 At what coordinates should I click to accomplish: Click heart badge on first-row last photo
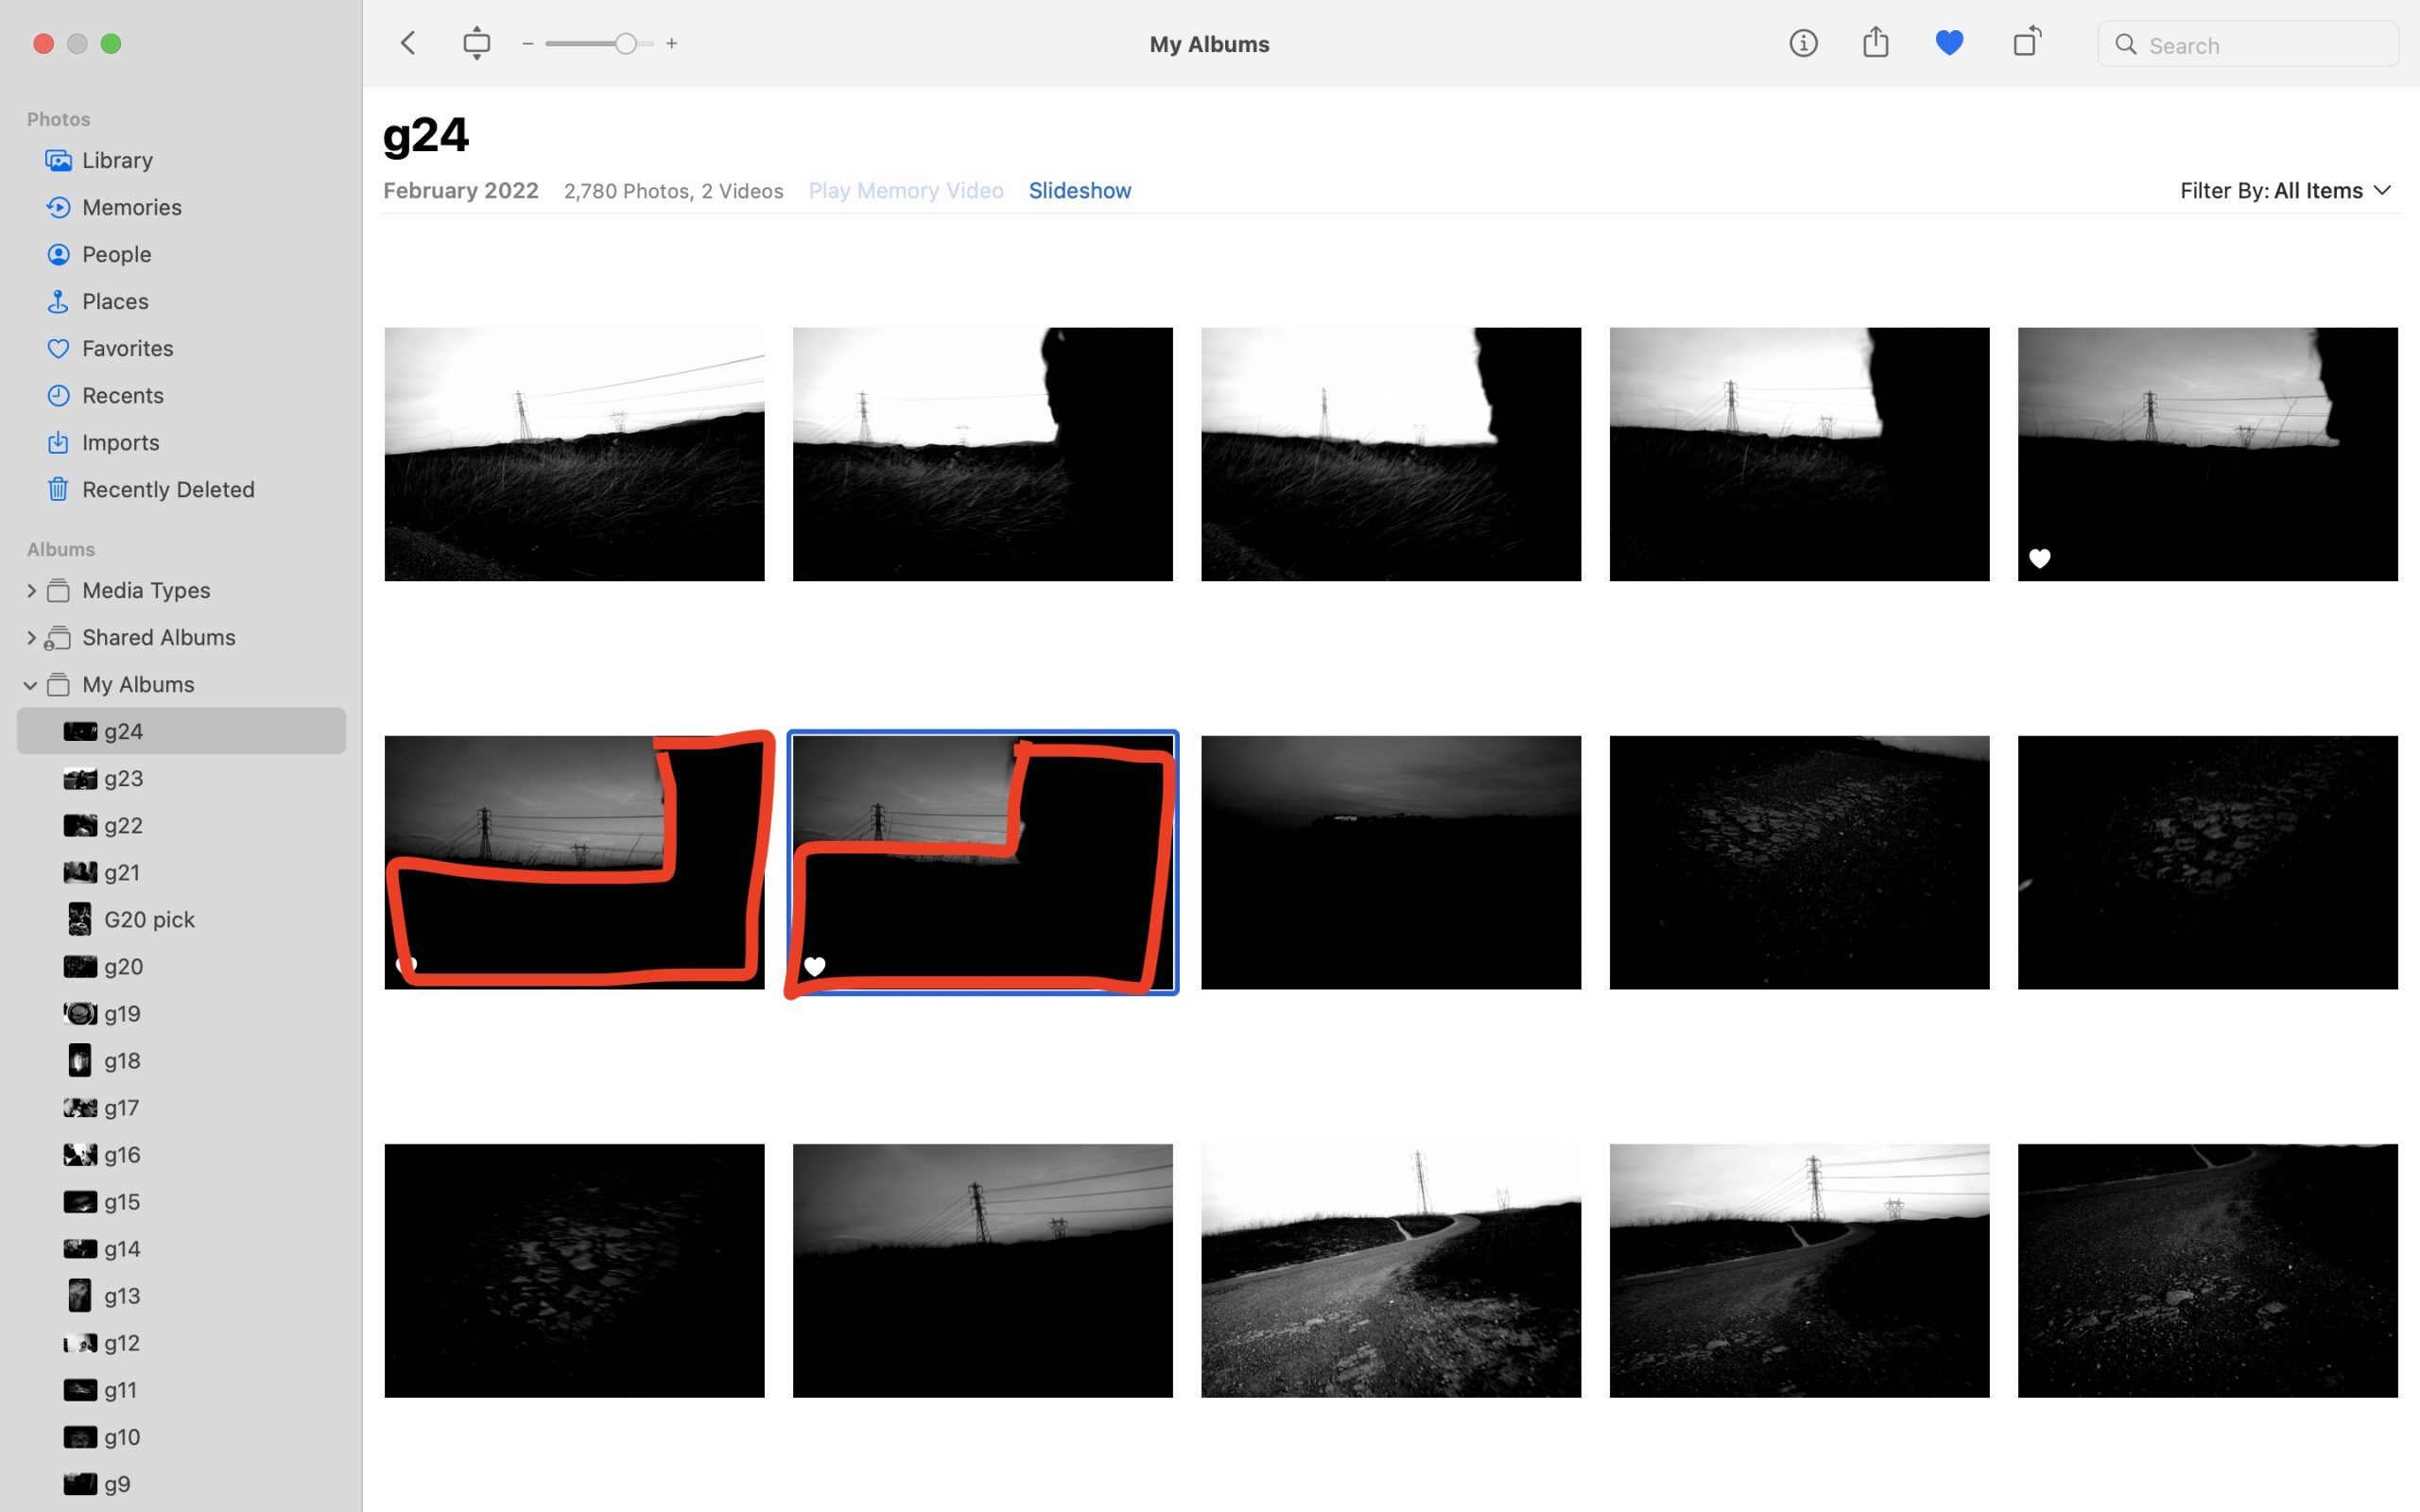[2039, 558]
